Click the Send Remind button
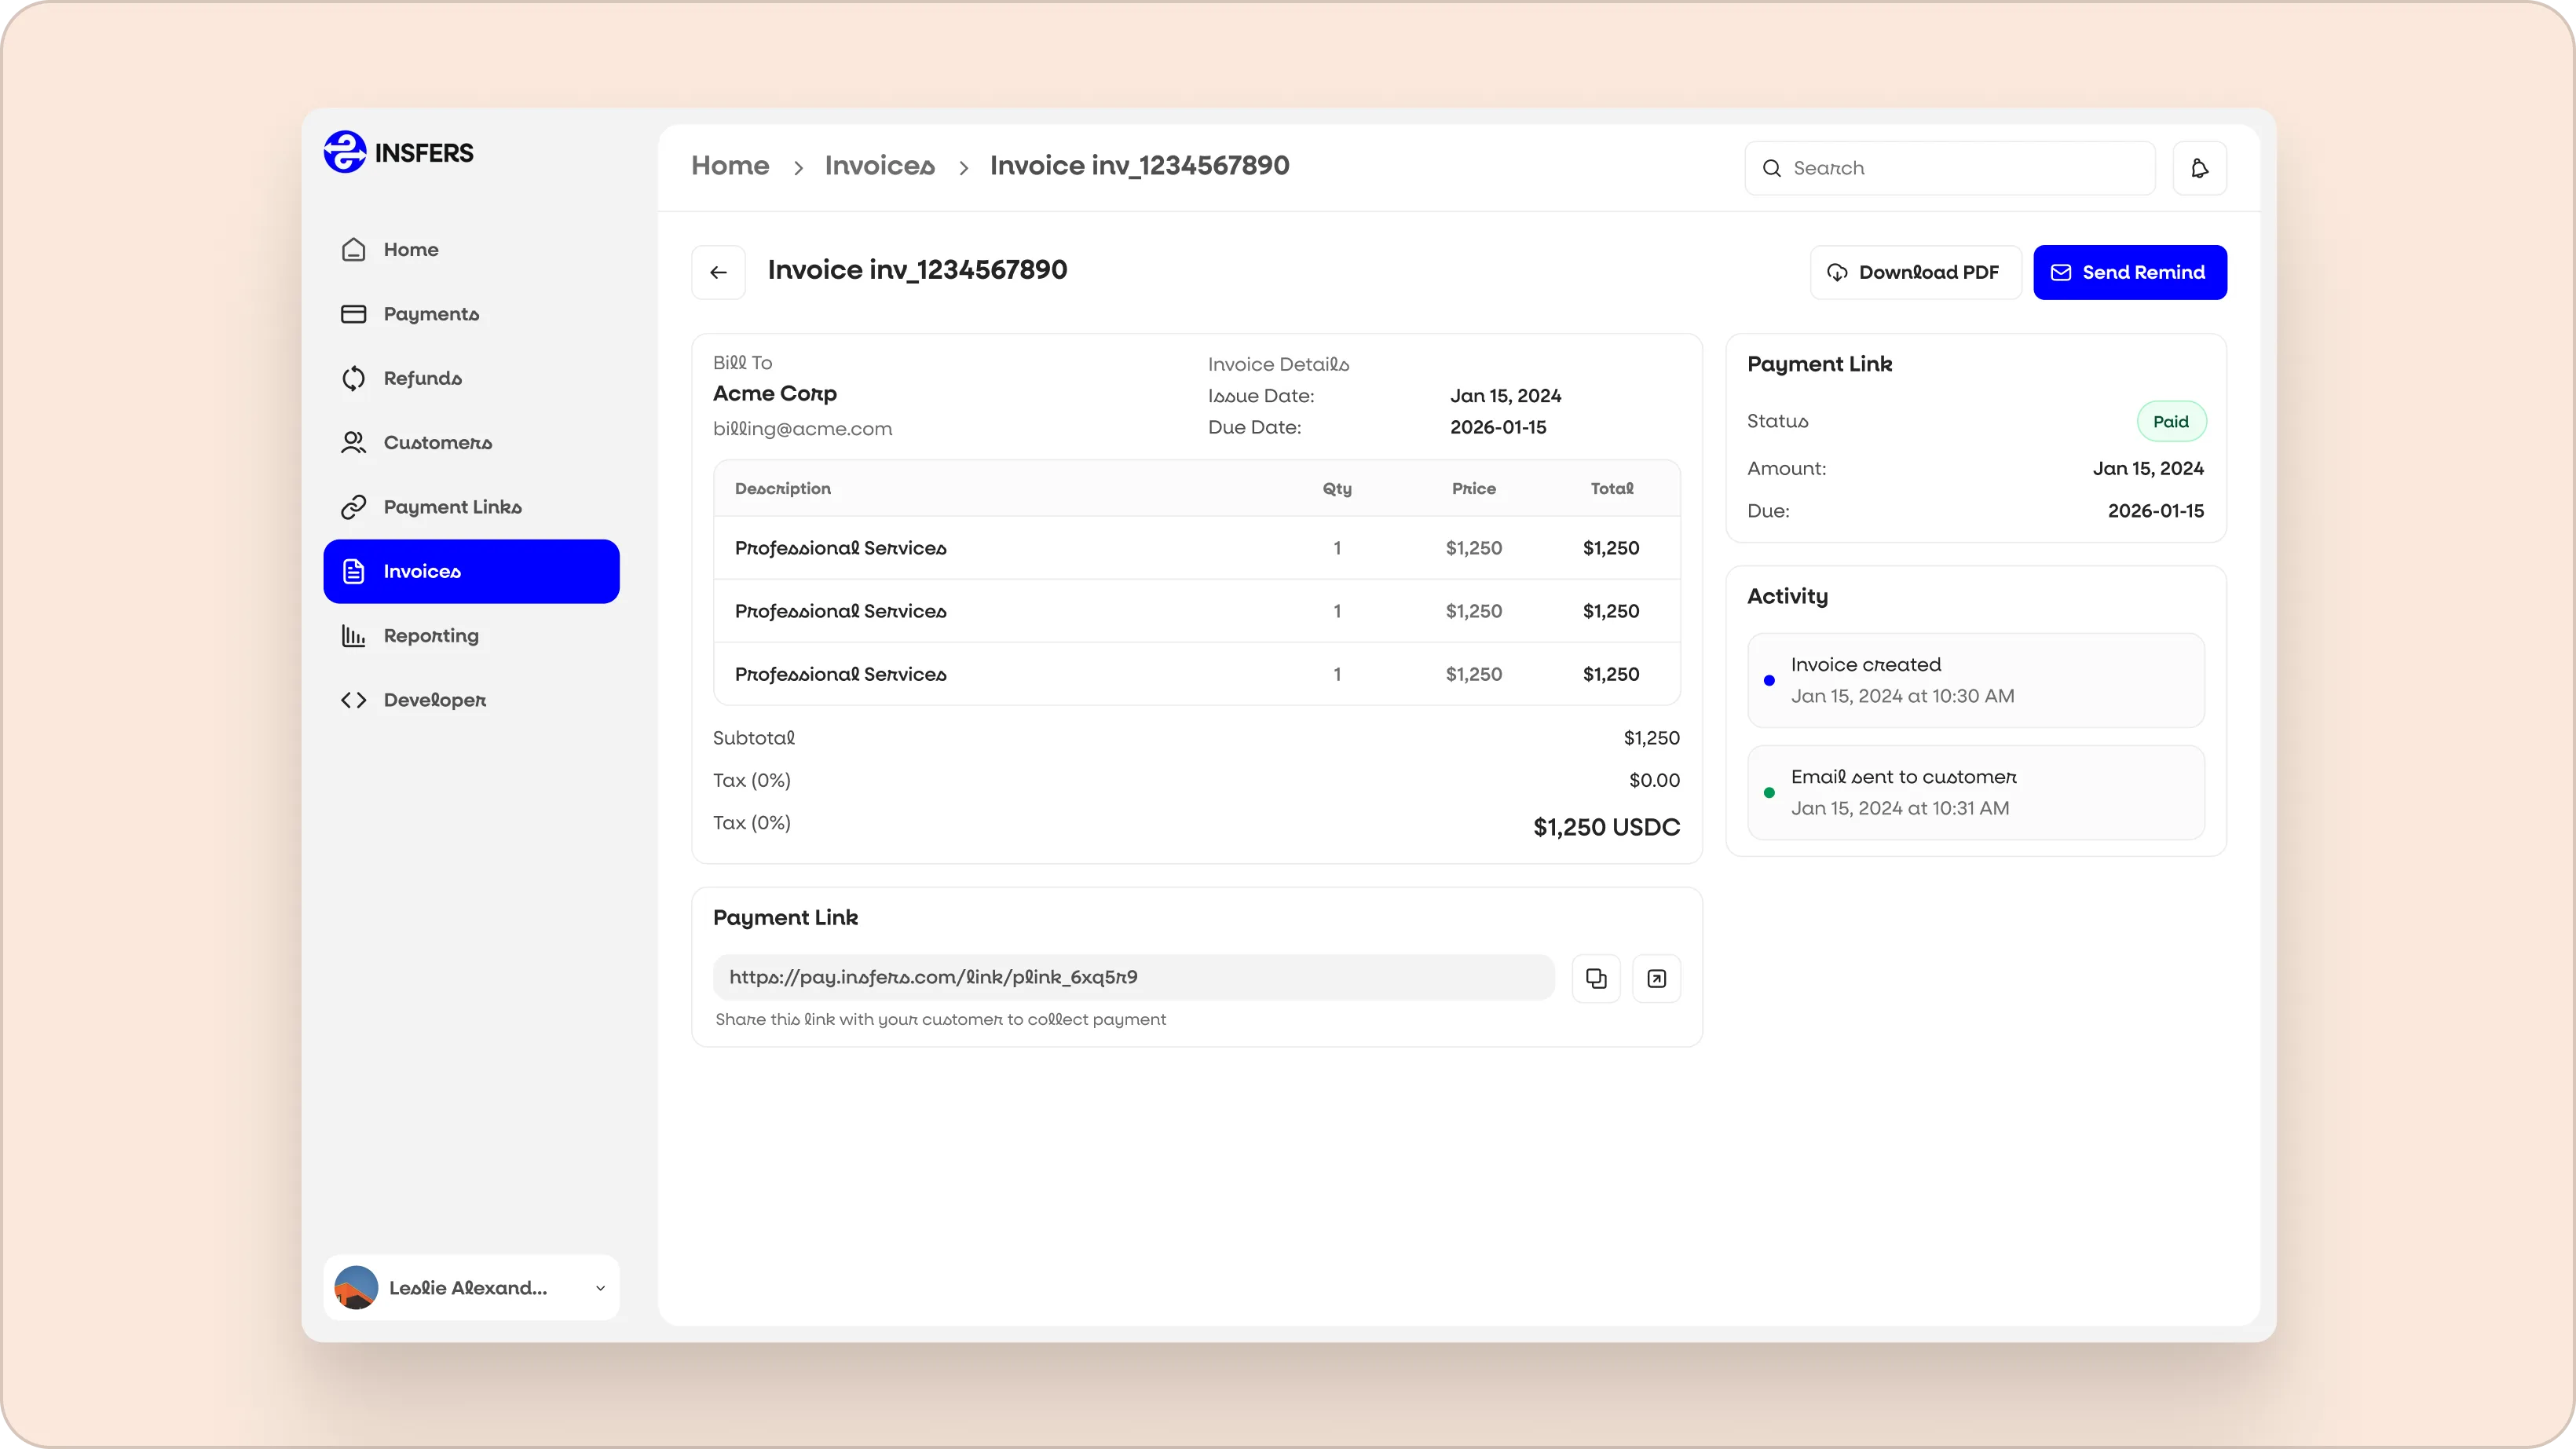Image resolution: width=2576 pixels, height=1449 pixels. point(2130,272)
